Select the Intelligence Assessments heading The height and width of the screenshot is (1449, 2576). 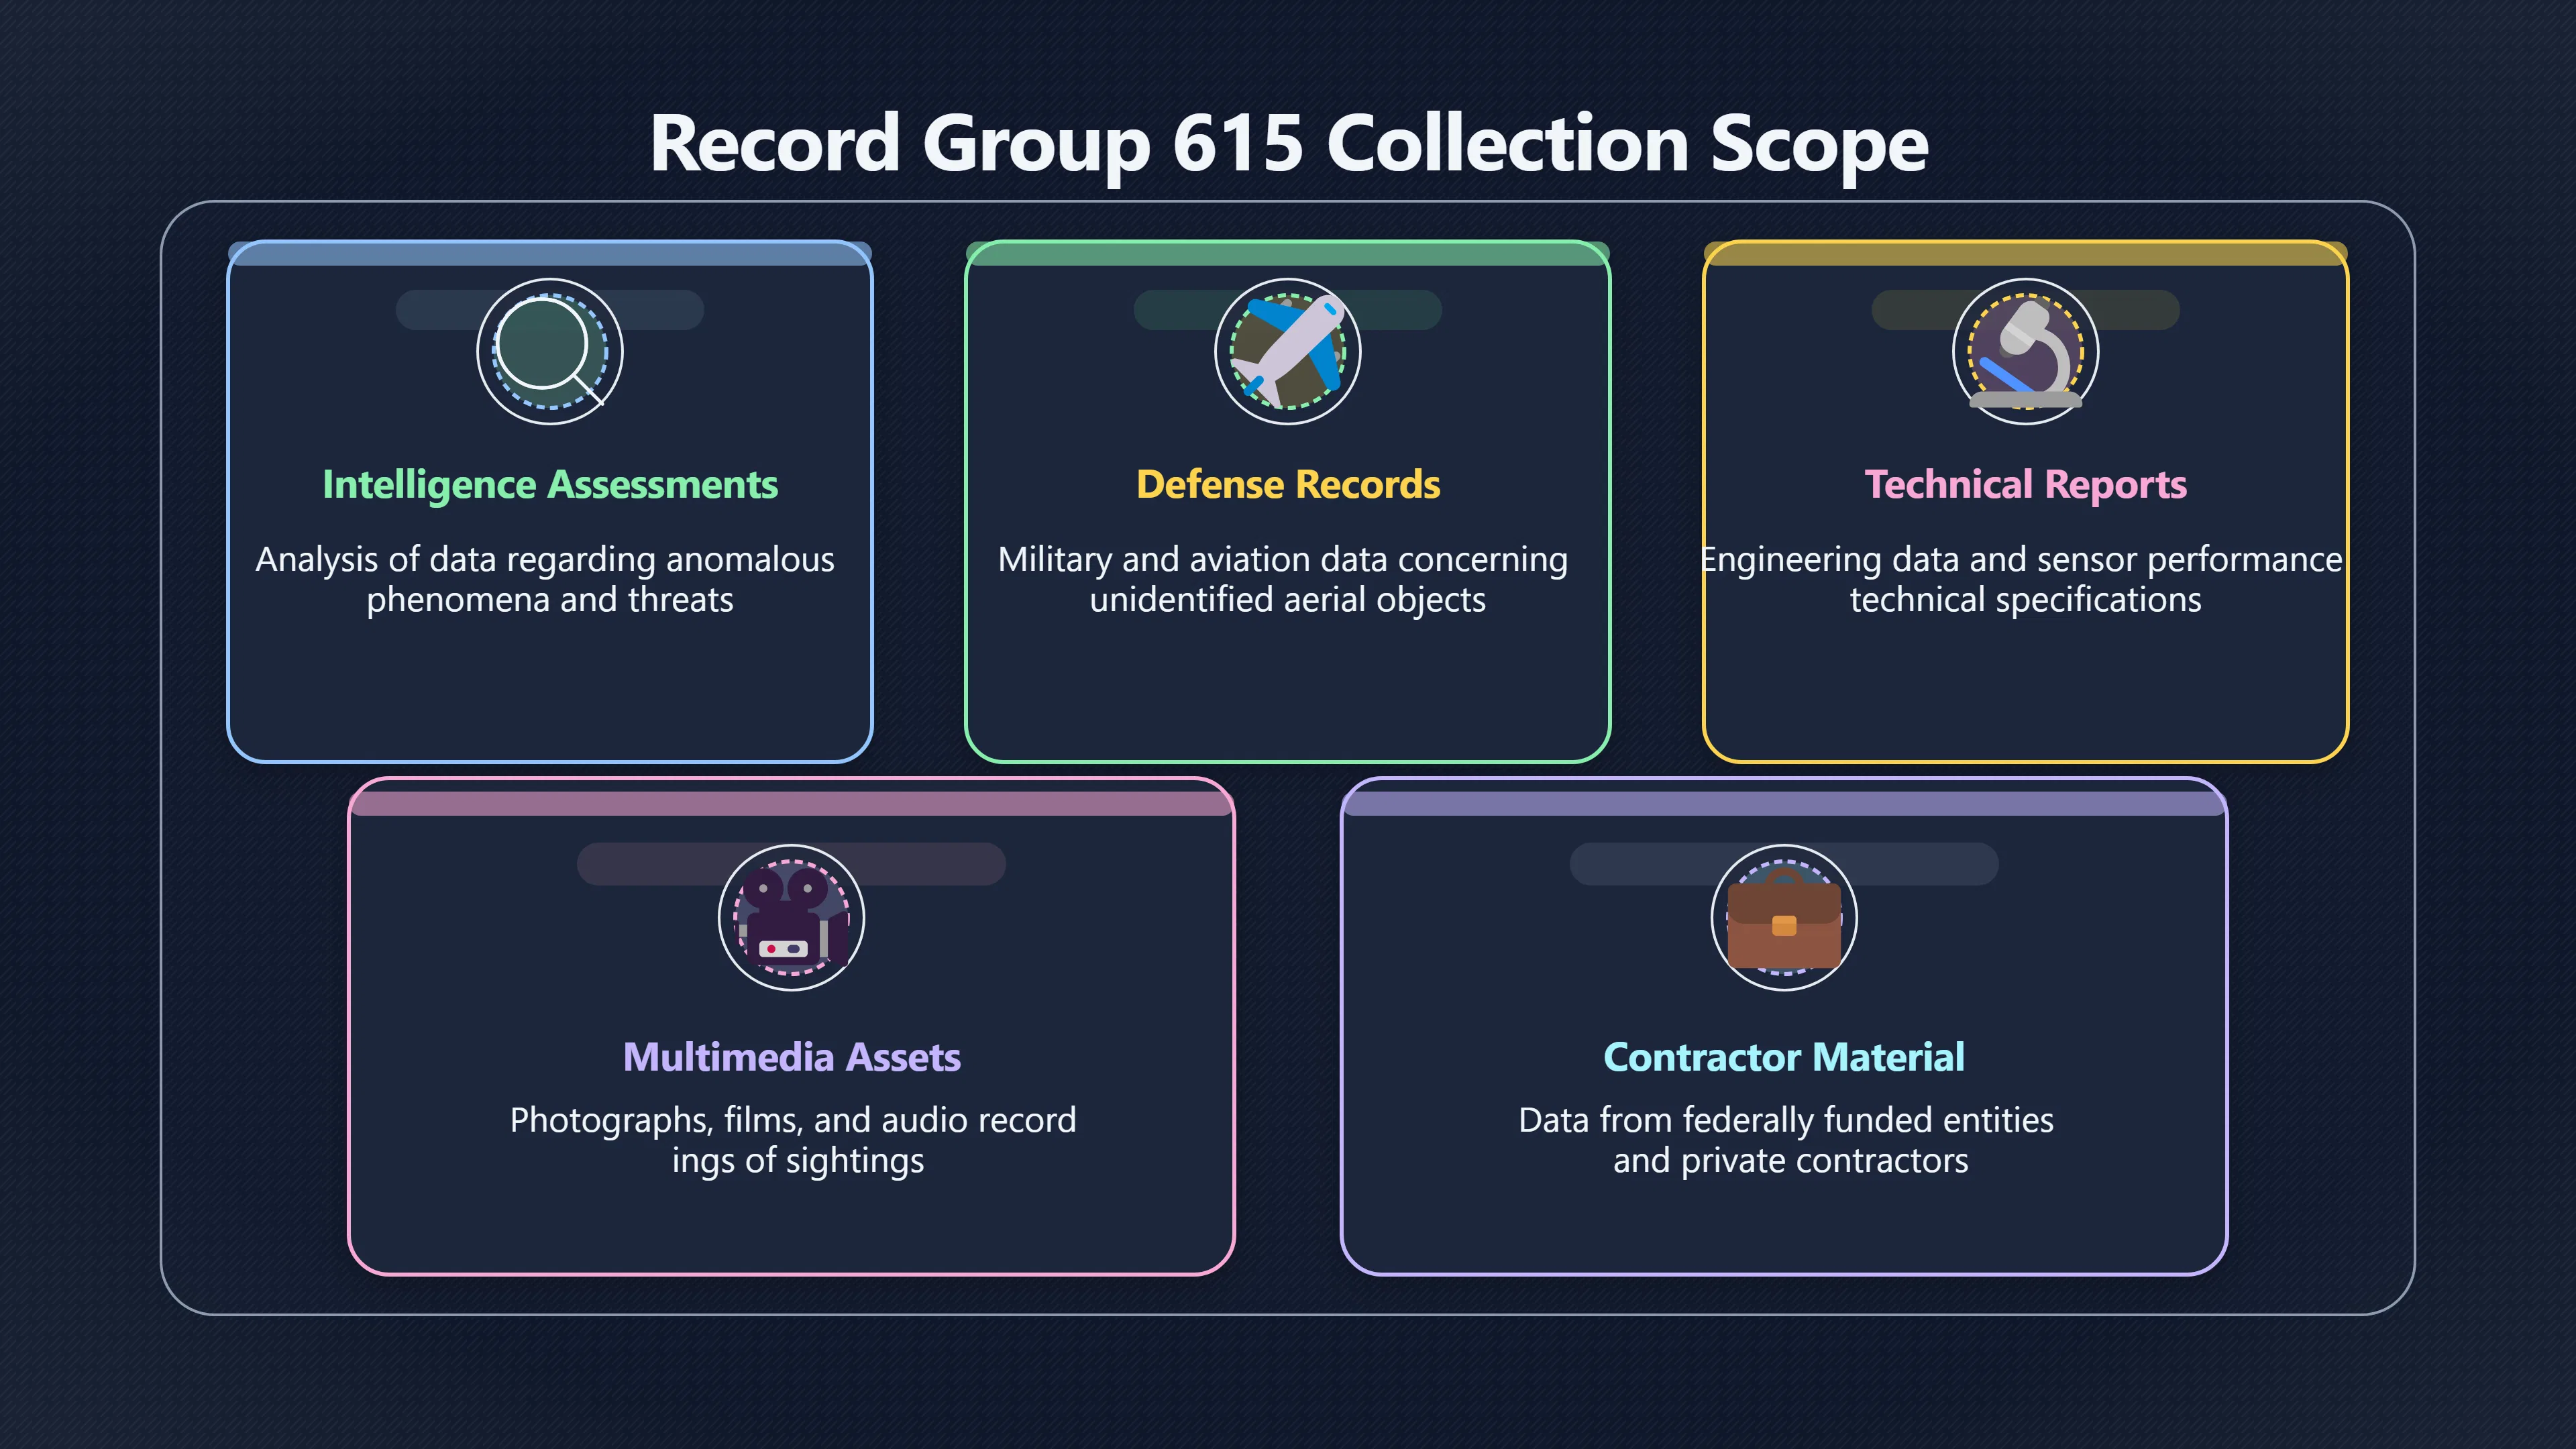(549, 485)
